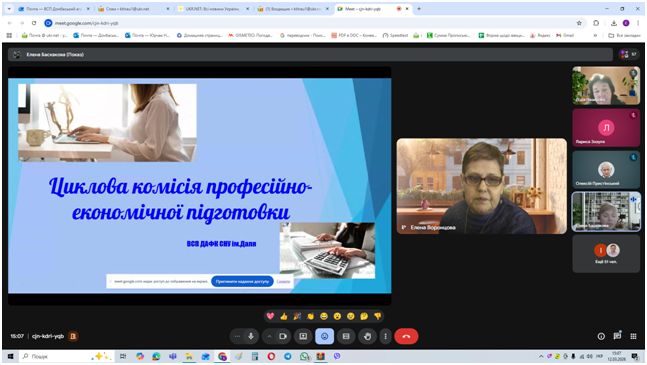Turn on captions in Meet
The width and height of the screenshot is (647, 365).
pos(346,336)
